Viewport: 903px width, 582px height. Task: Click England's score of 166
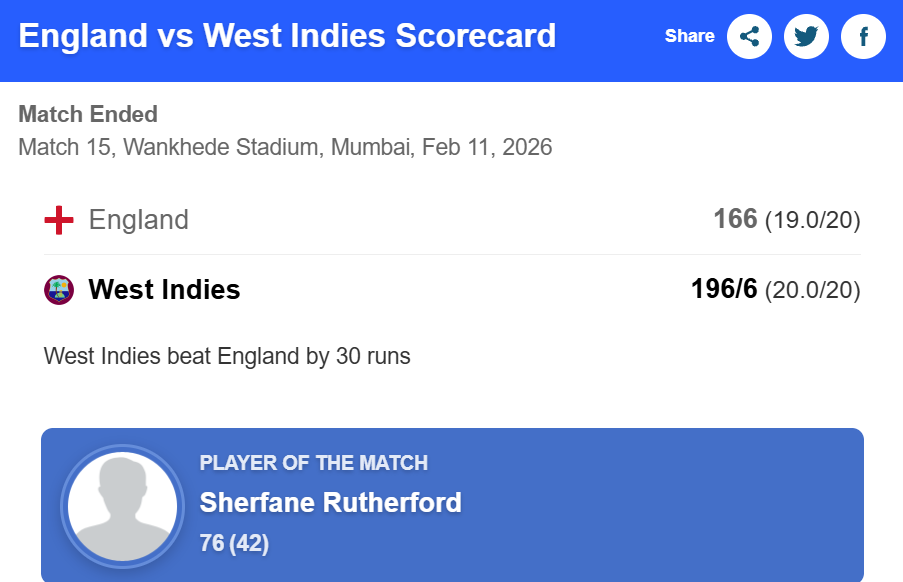(x=735, y=220)
